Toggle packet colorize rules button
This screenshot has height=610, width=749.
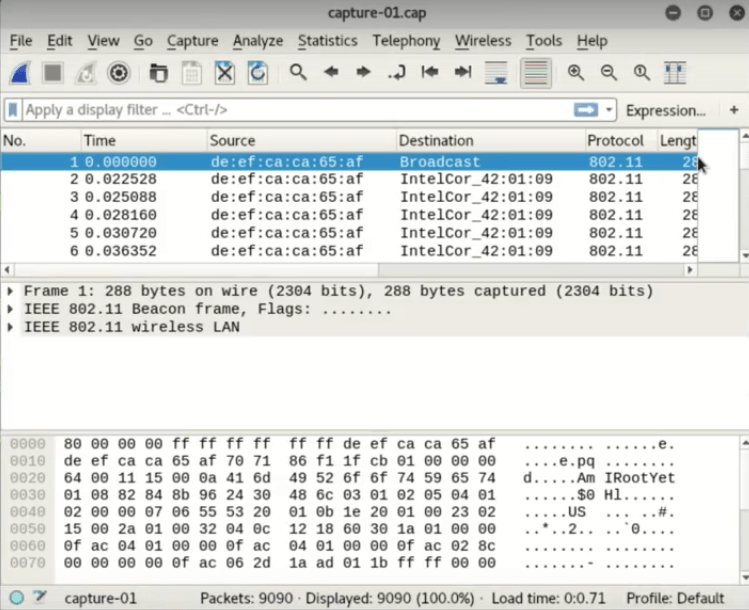point(537,73)
